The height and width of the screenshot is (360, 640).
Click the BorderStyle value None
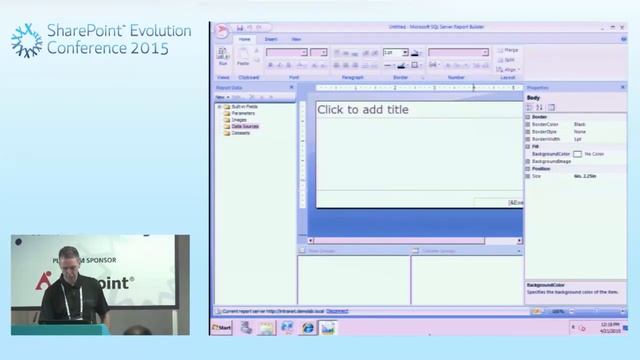[579, 132]
